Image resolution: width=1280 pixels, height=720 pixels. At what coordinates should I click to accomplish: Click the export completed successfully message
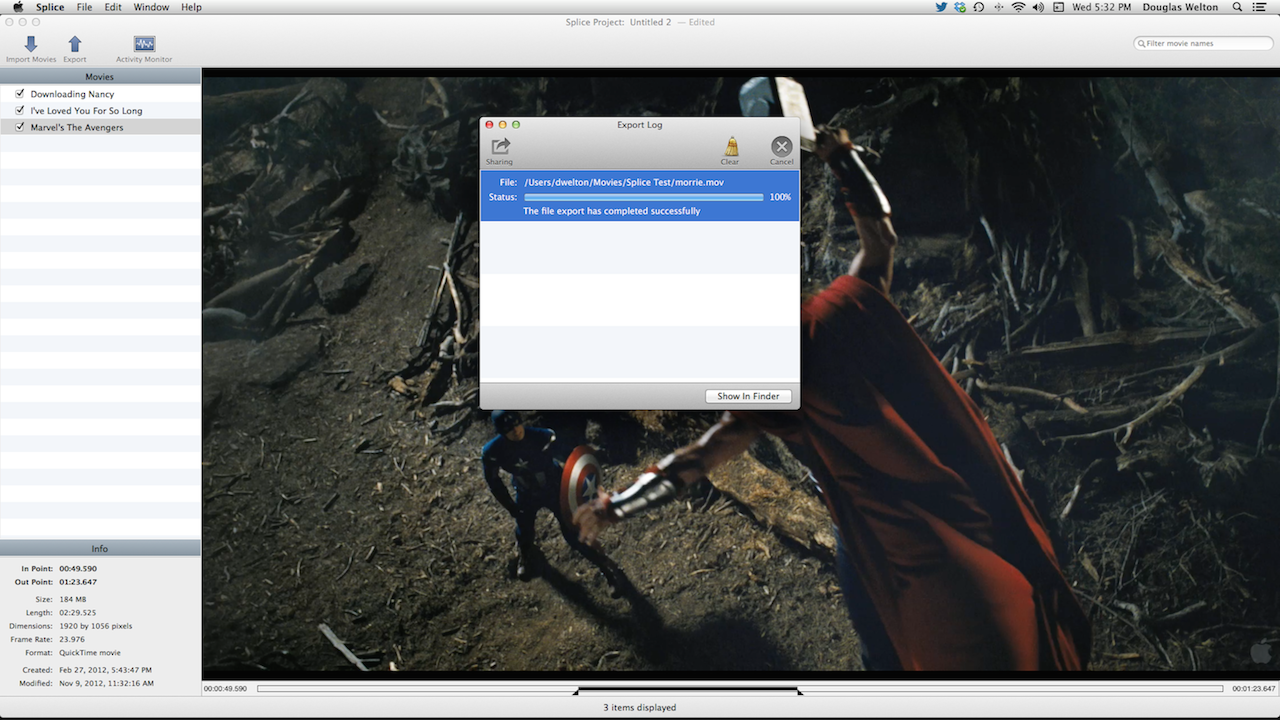pyautogui.click(x=612, y=211)
